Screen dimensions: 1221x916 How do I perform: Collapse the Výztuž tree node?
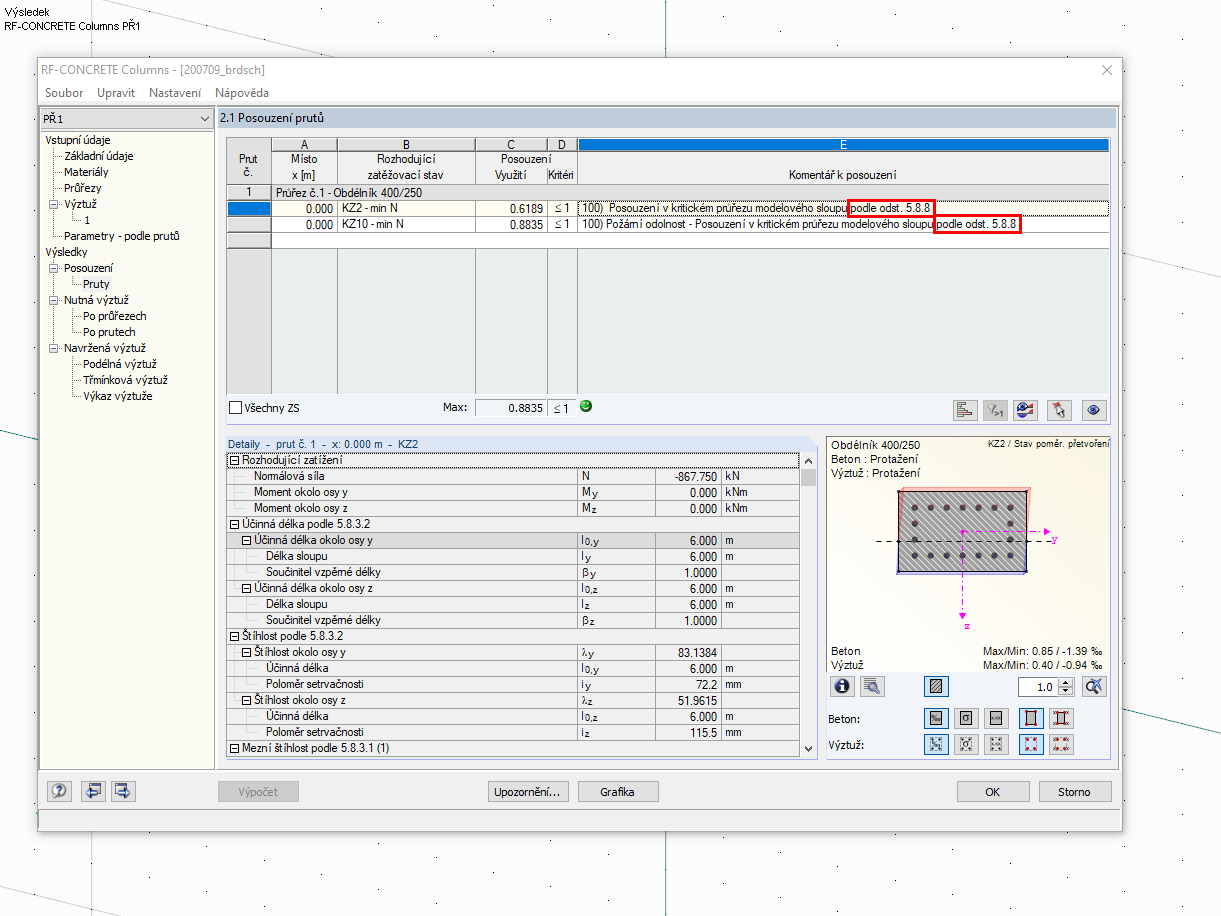55,204
